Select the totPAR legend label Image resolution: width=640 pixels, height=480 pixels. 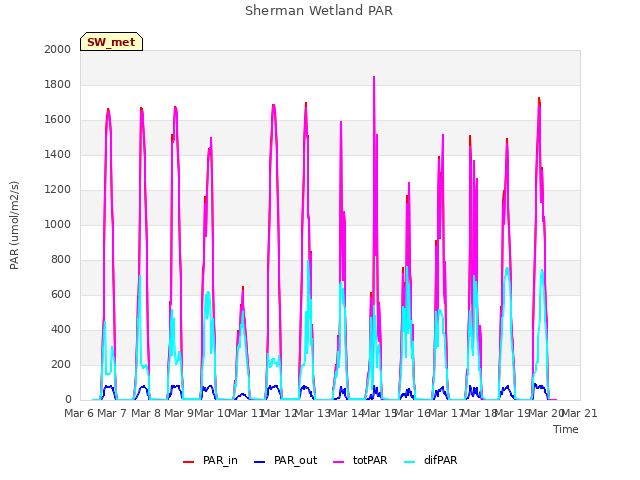[x=370, y=460]
